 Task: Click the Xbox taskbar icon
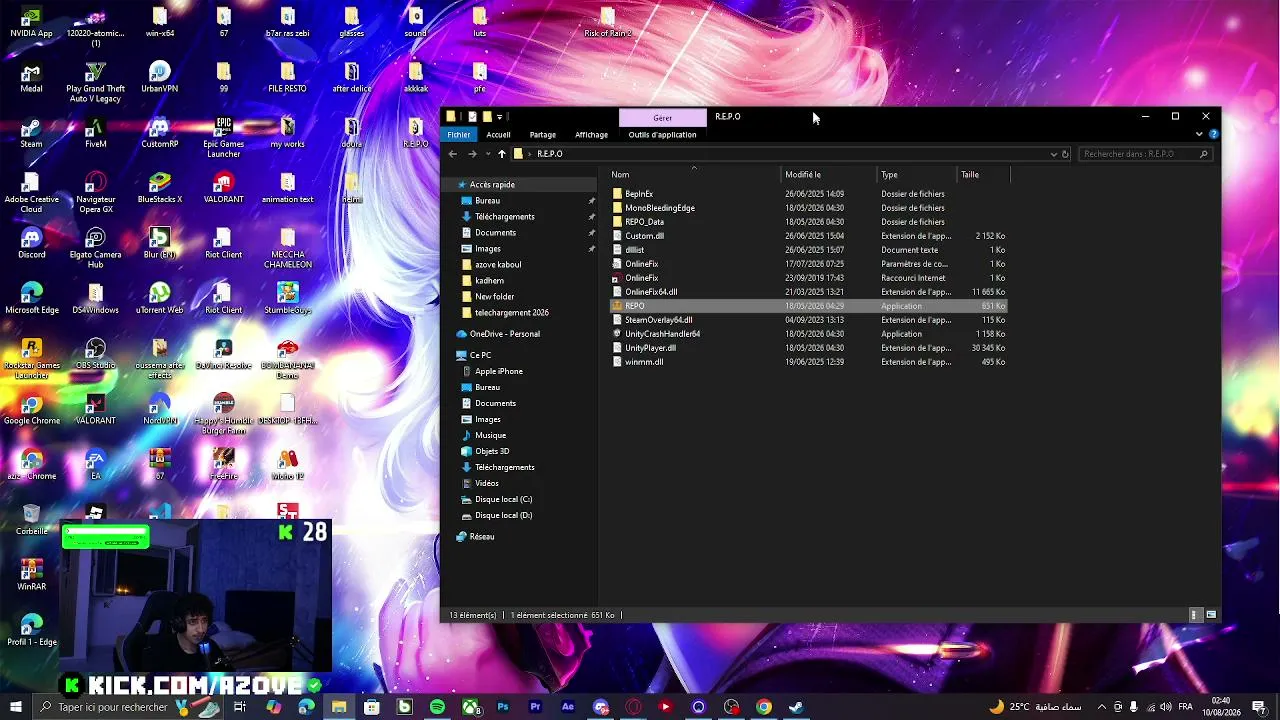pos(470,707)
